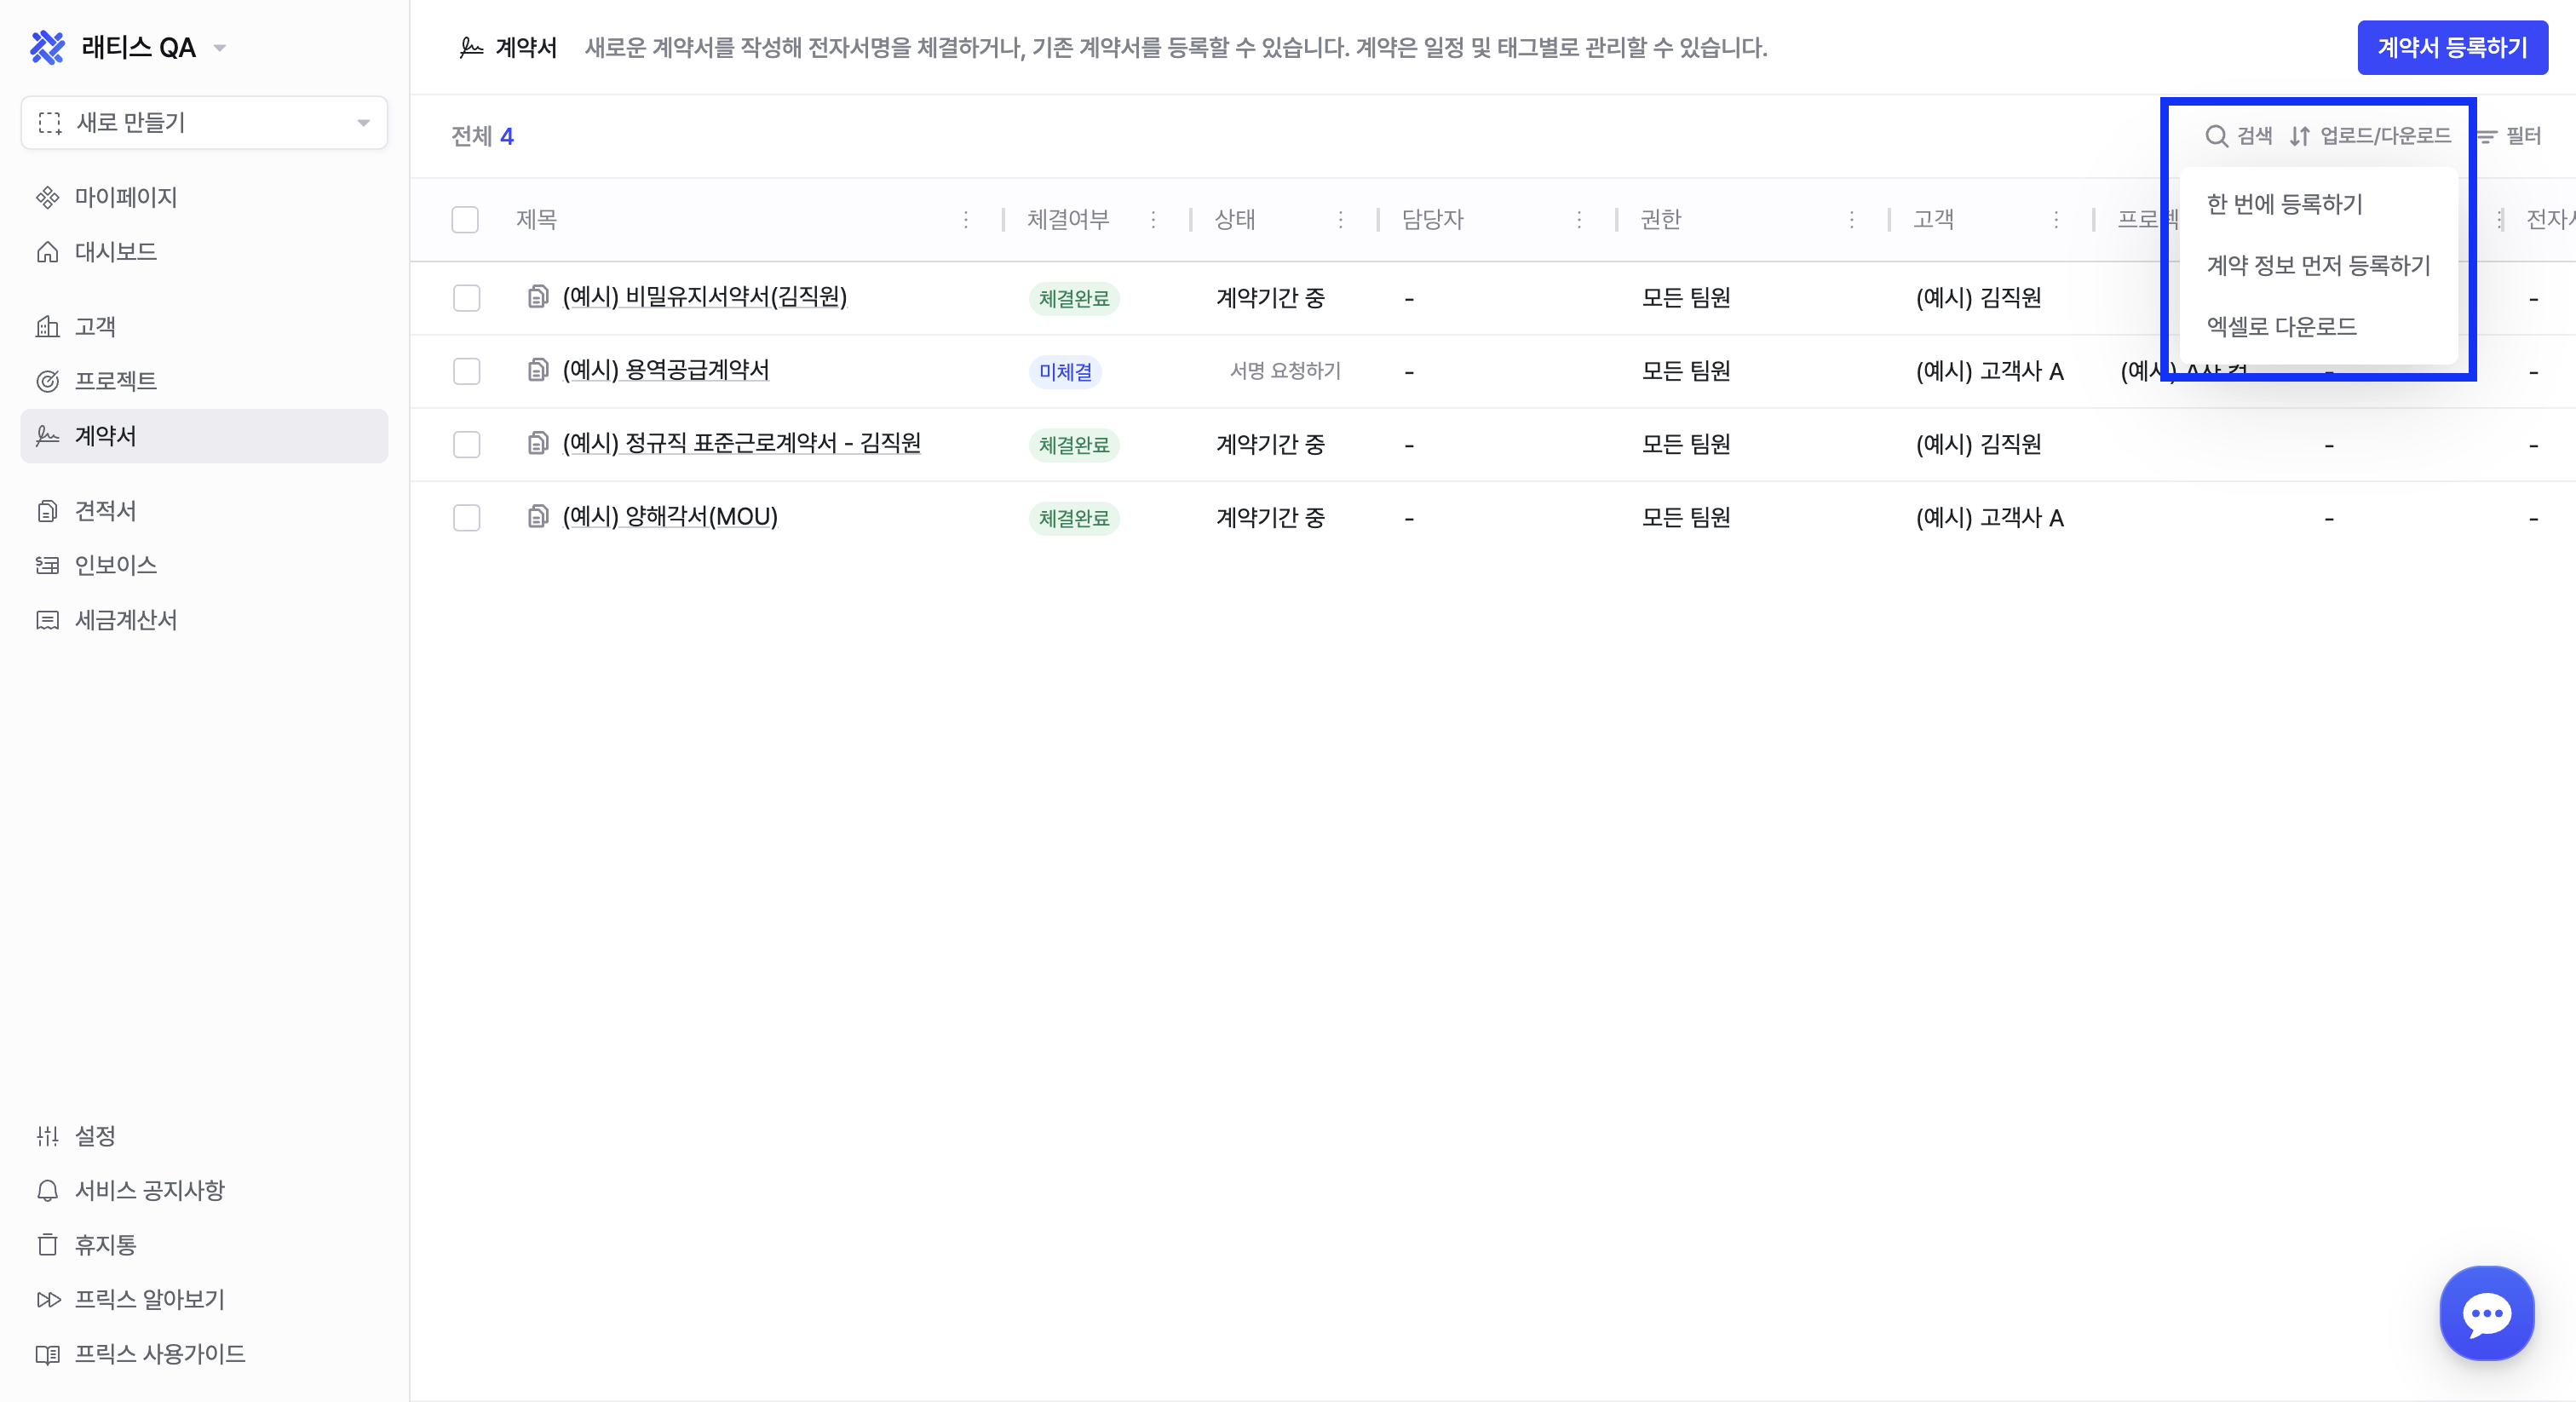Screen dimensions: 2576x1402
Task: Choose 엑셀로 다운로드 from the menu
Action: [x=2281, y=326]
